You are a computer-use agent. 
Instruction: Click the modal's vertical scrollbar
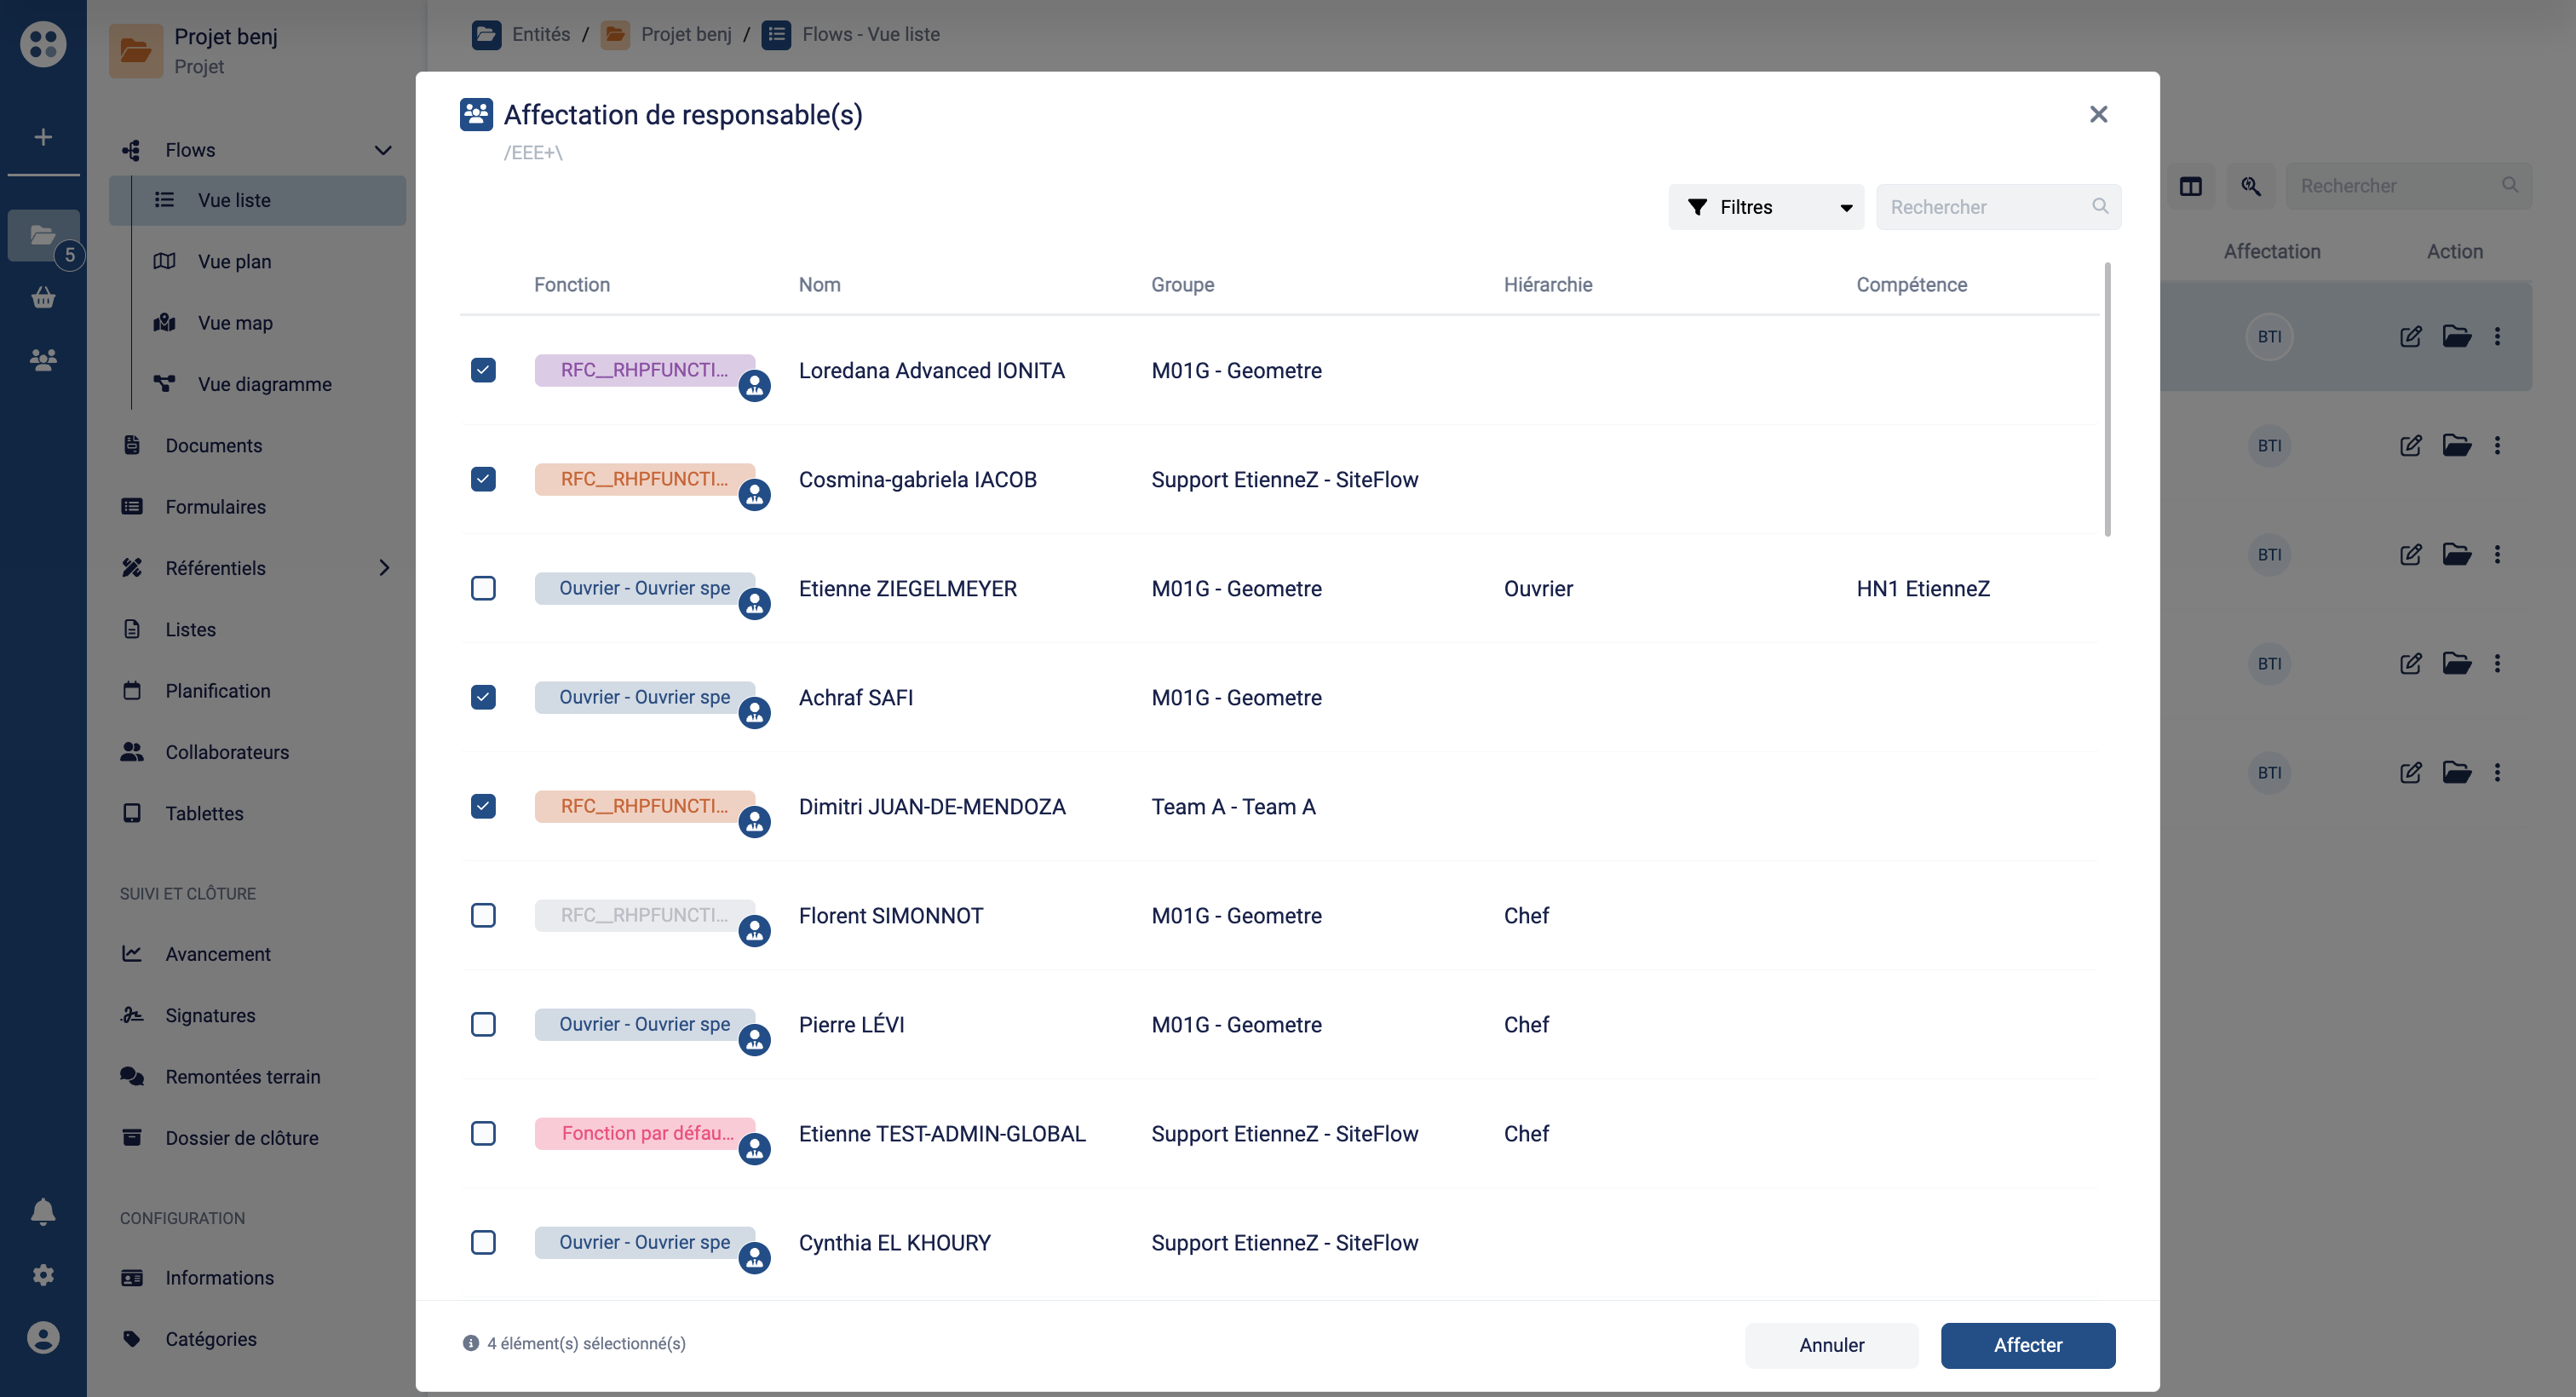point(2107,400)
